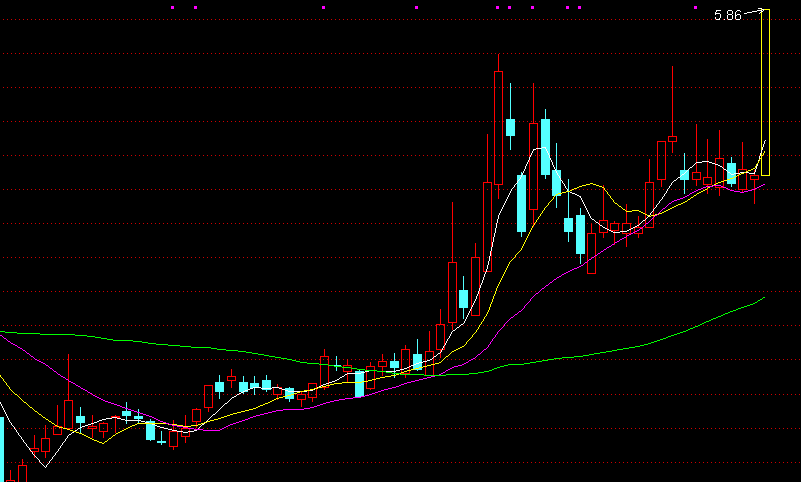Select the final yellow-outlined candlestick
Screen dimensions: 801x482
(x=765, y=92)
